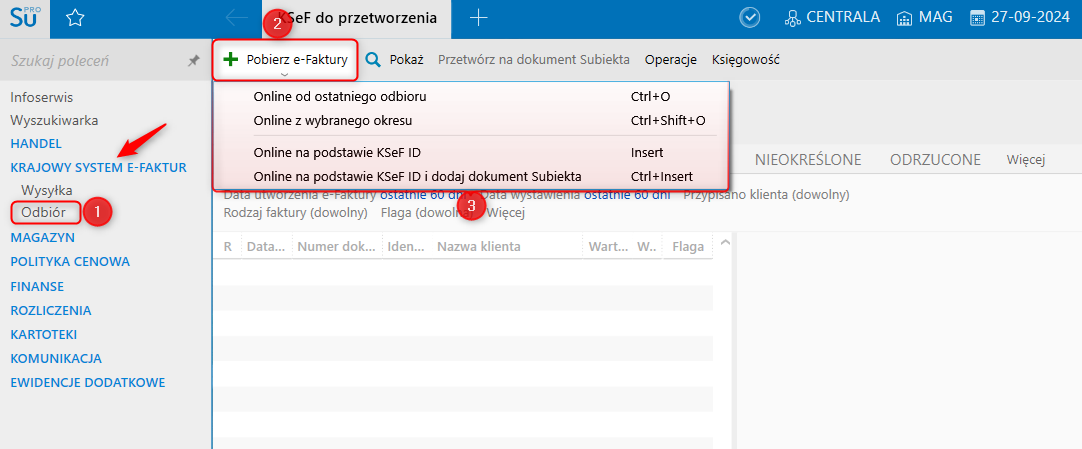Image resolution: width=1082 pixels, height=449 pixels.
Task: Click the green plus Pobierz icon
Action: [x=230, y=59]
